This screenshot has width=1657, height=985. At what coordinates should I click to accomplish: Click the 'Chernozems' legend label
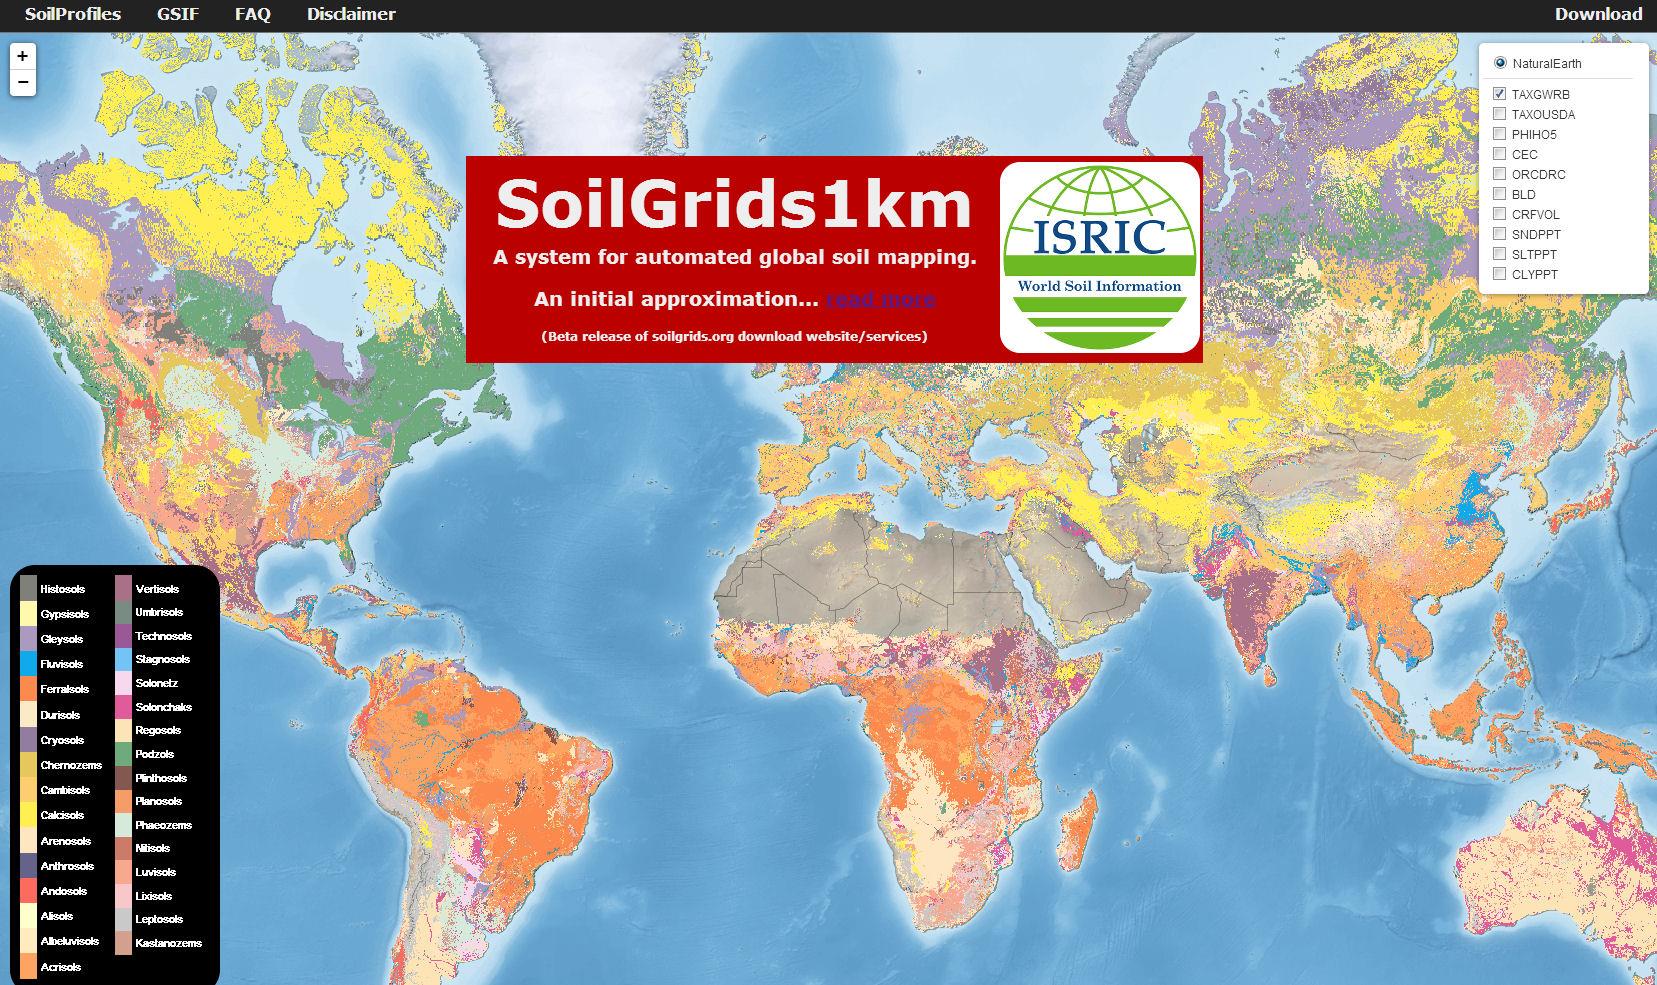(x=71, y=765)
